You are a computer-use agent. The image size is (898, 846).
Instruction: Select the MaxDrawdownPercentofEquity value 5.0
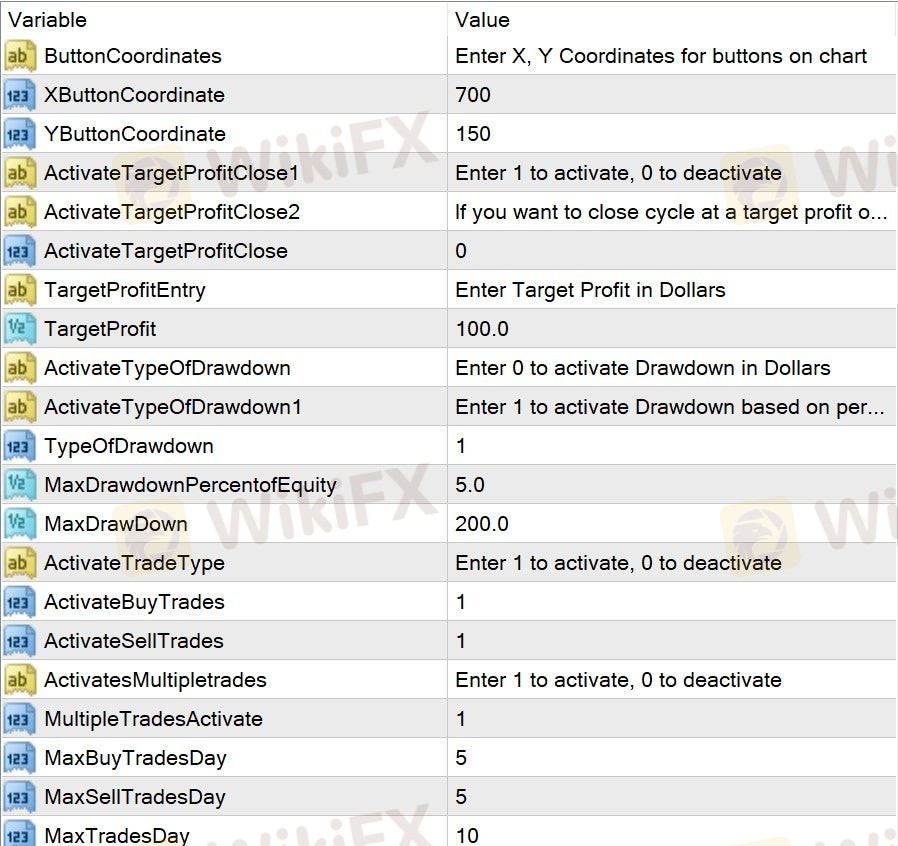click(x=470, y=485)
